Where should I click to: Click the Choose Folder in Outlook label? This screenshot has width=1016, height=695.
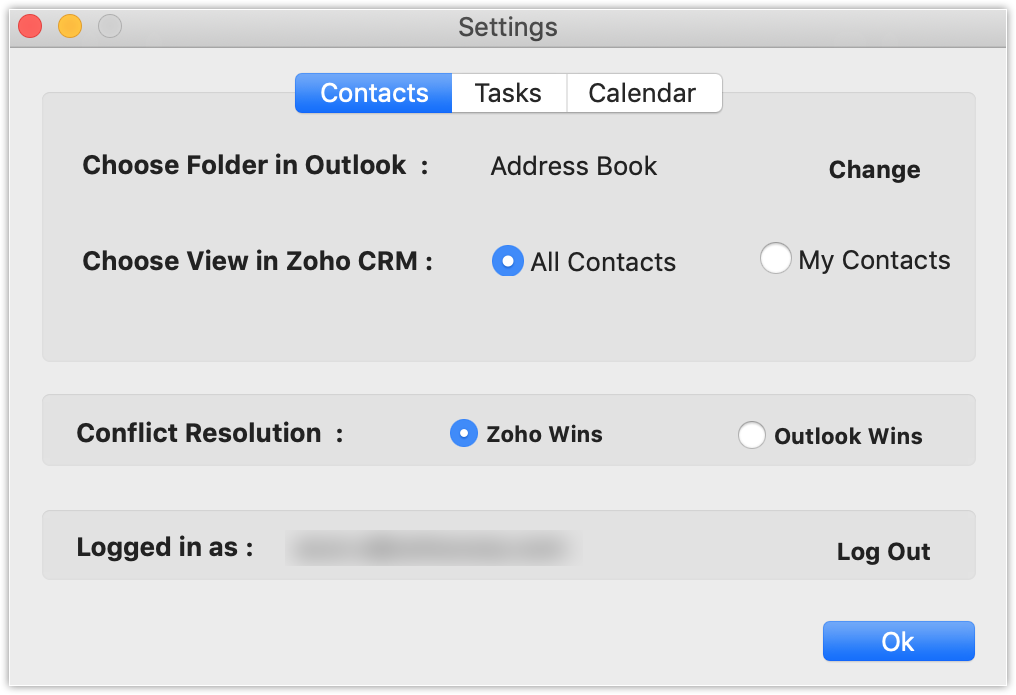pyautogui.click(x=244, y=165)
